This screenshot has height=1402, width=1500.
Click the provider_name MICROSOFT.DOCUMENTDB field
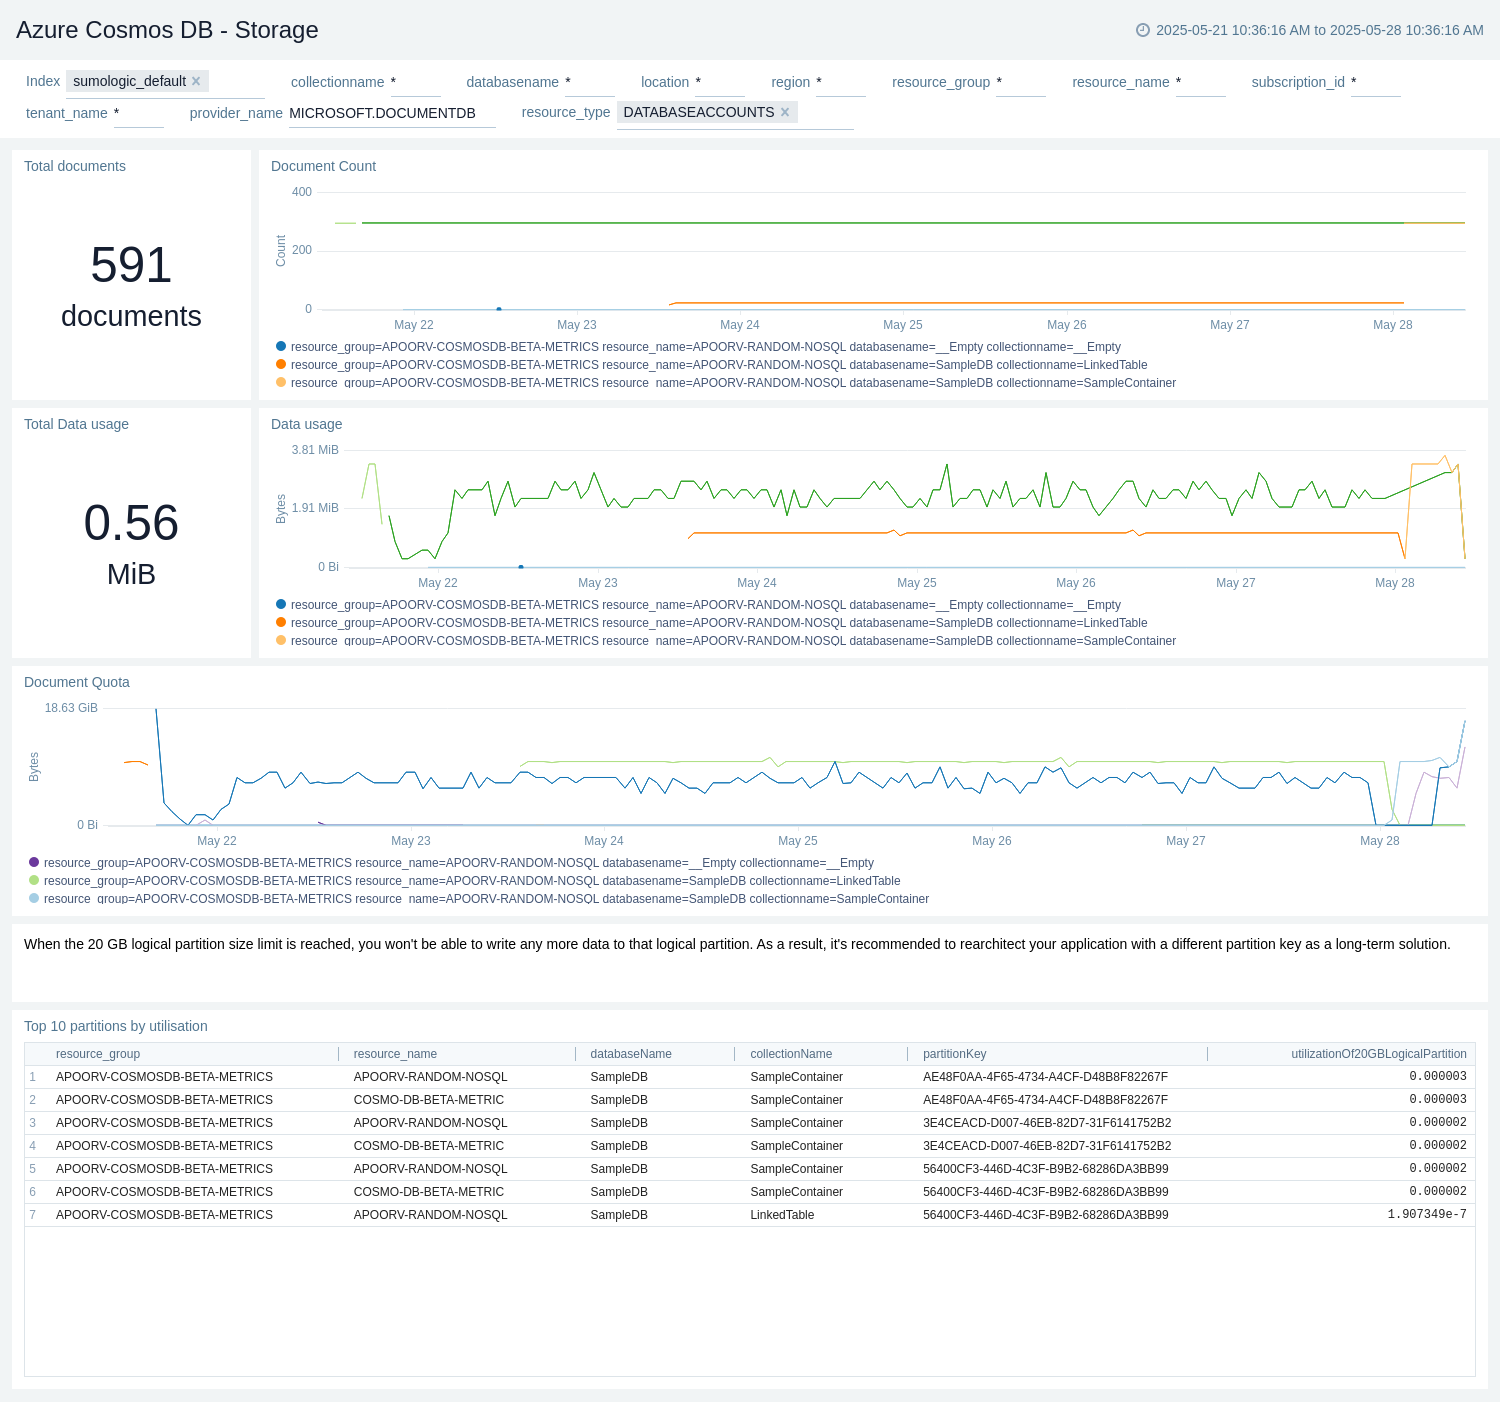tap(392, 114)
